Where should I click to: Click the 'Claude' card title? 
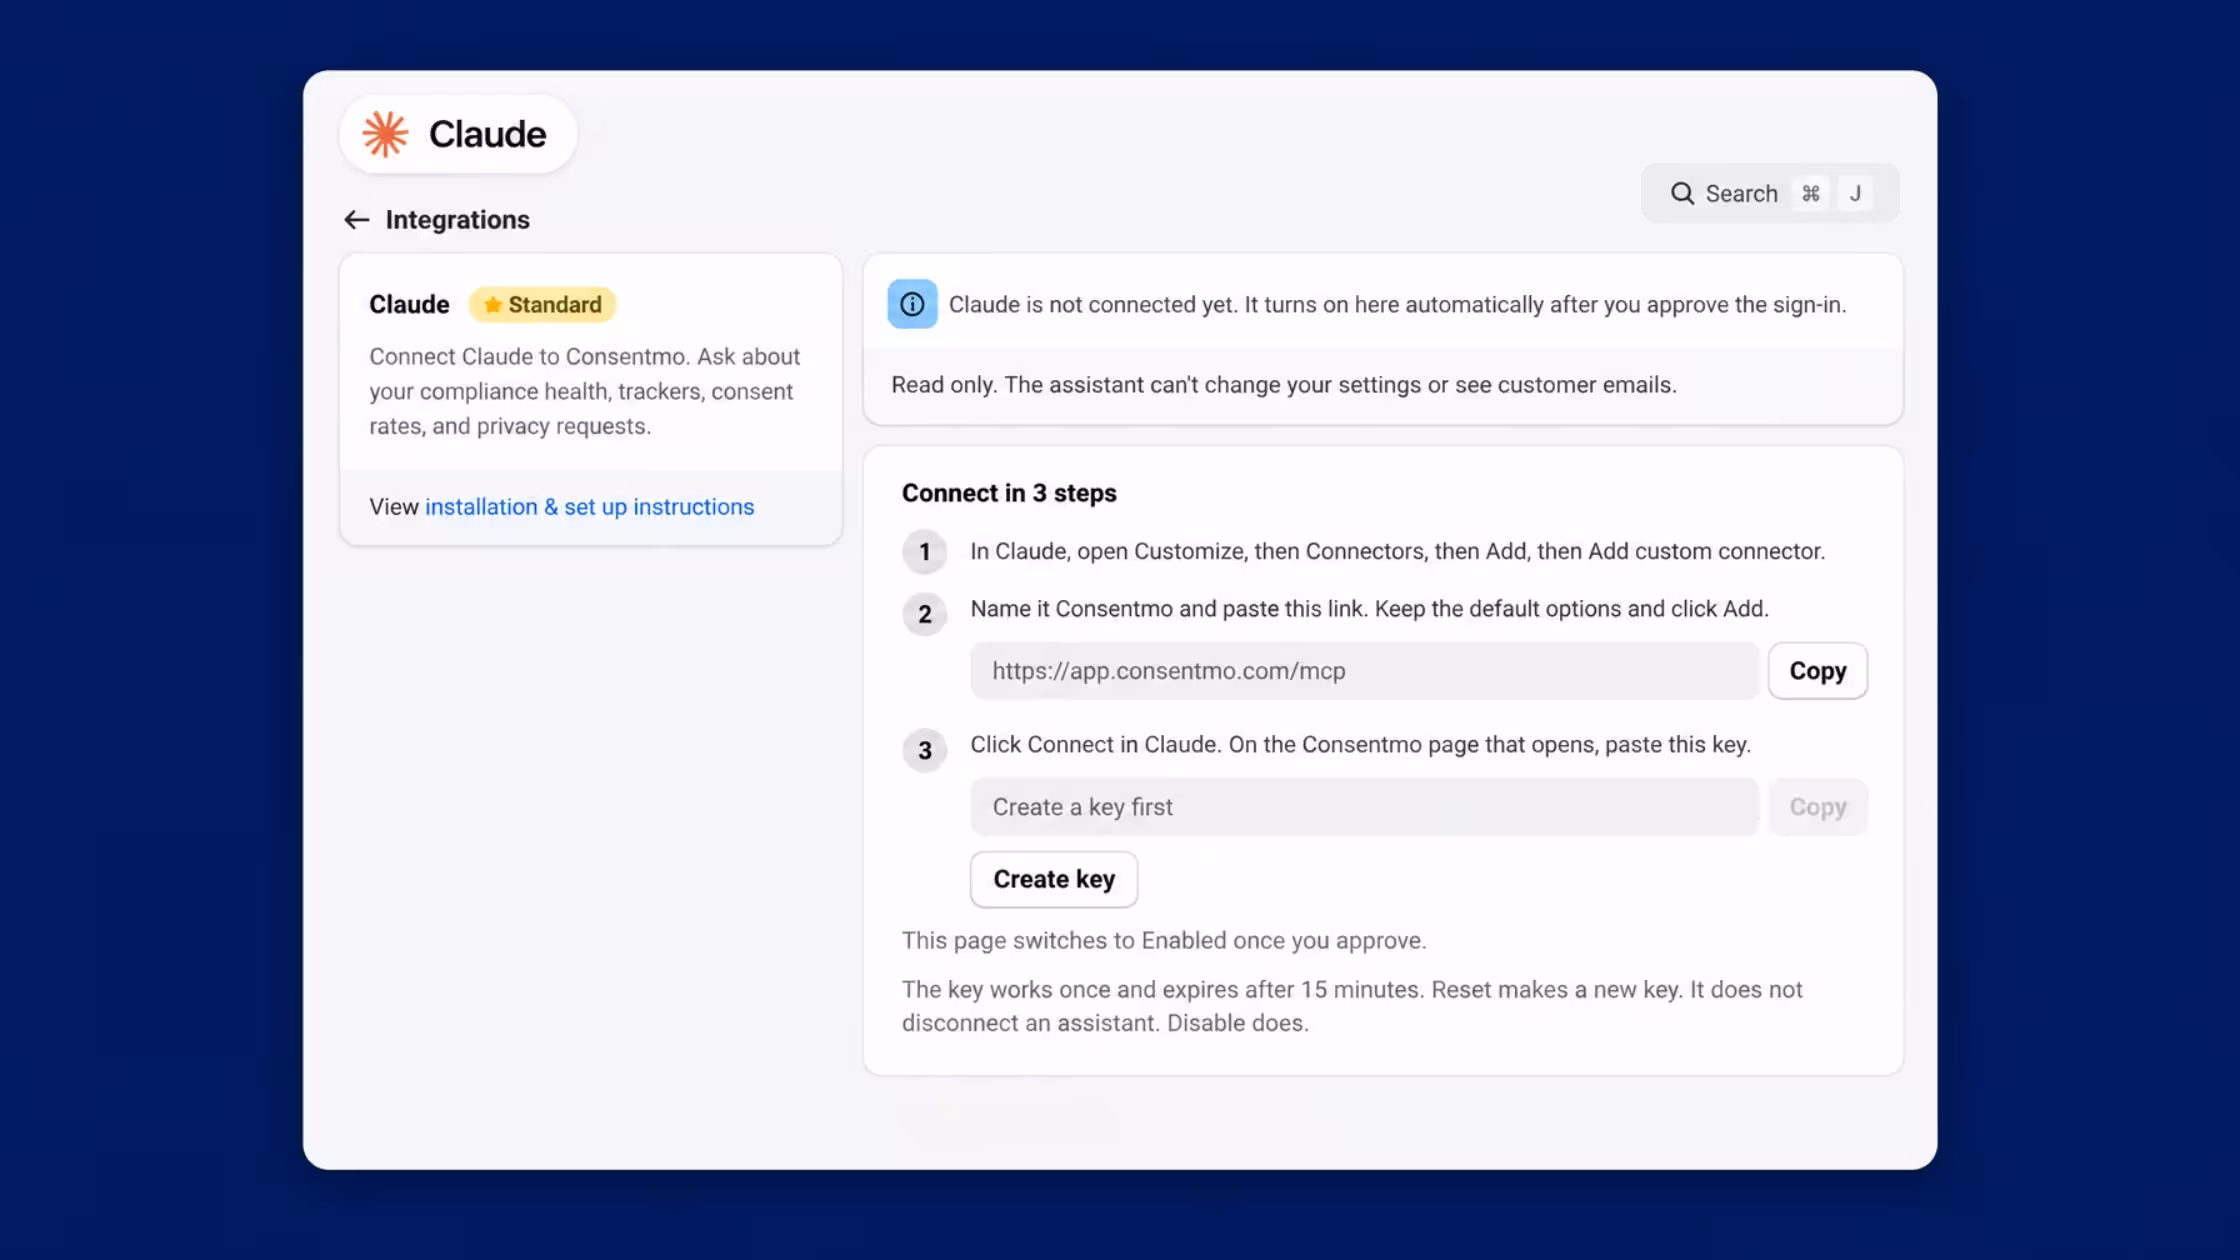pos(409,305)
